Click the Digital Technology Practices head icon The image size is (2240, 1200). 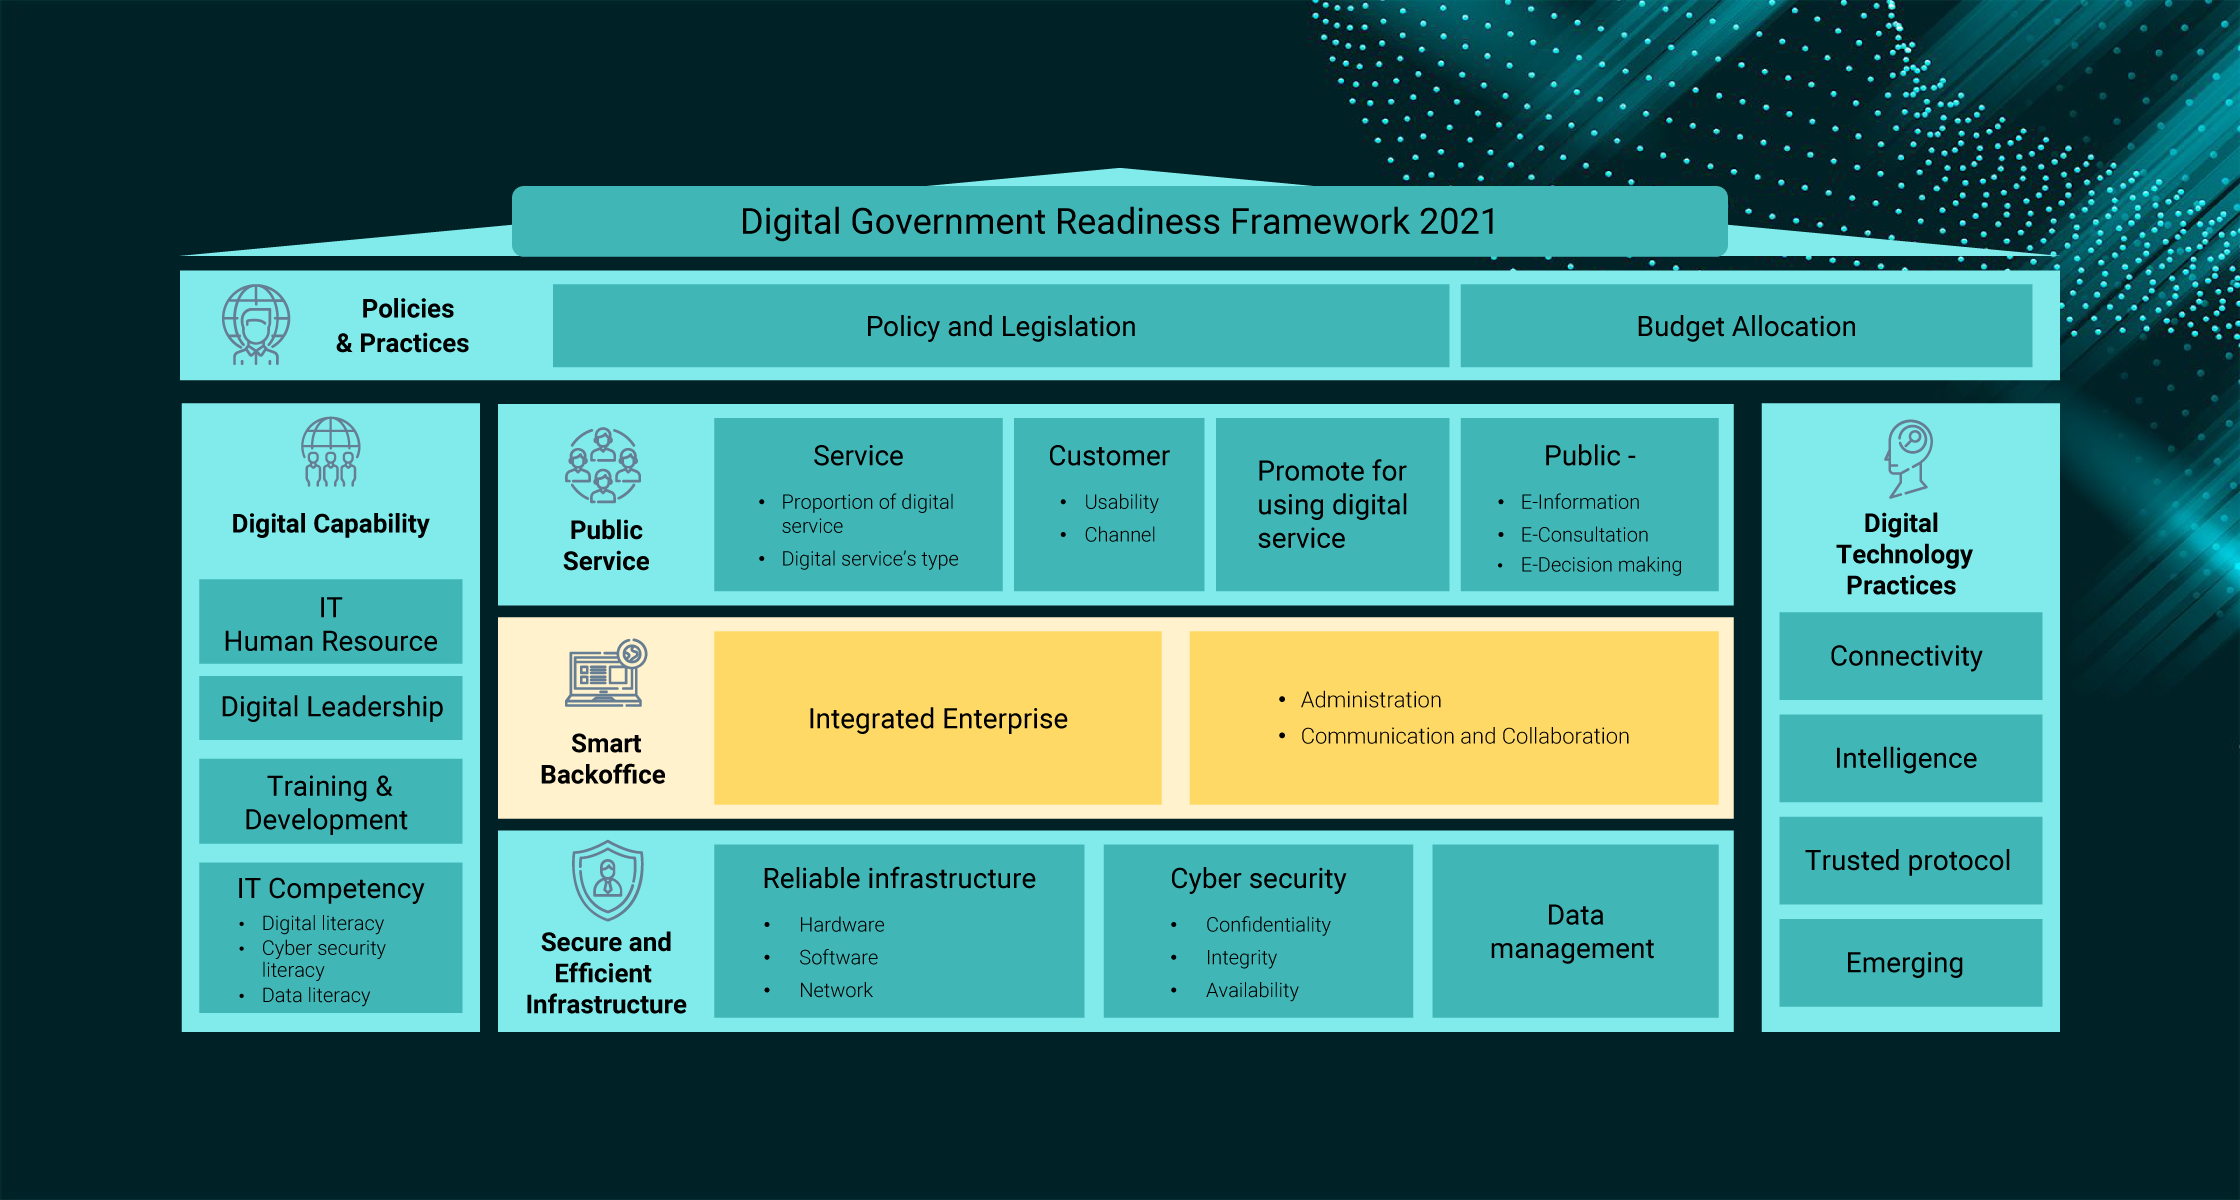point(1908,458)
